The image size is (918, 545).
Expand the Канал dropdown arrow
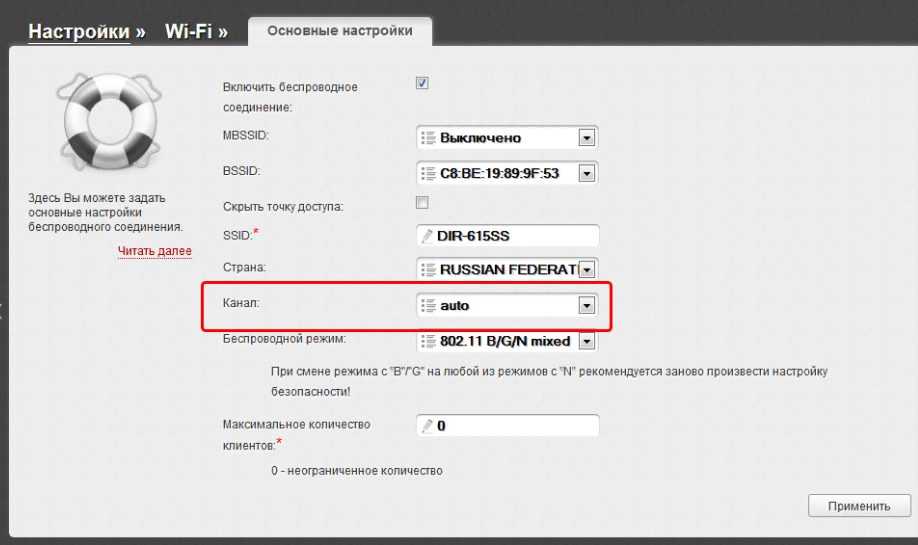587,306
